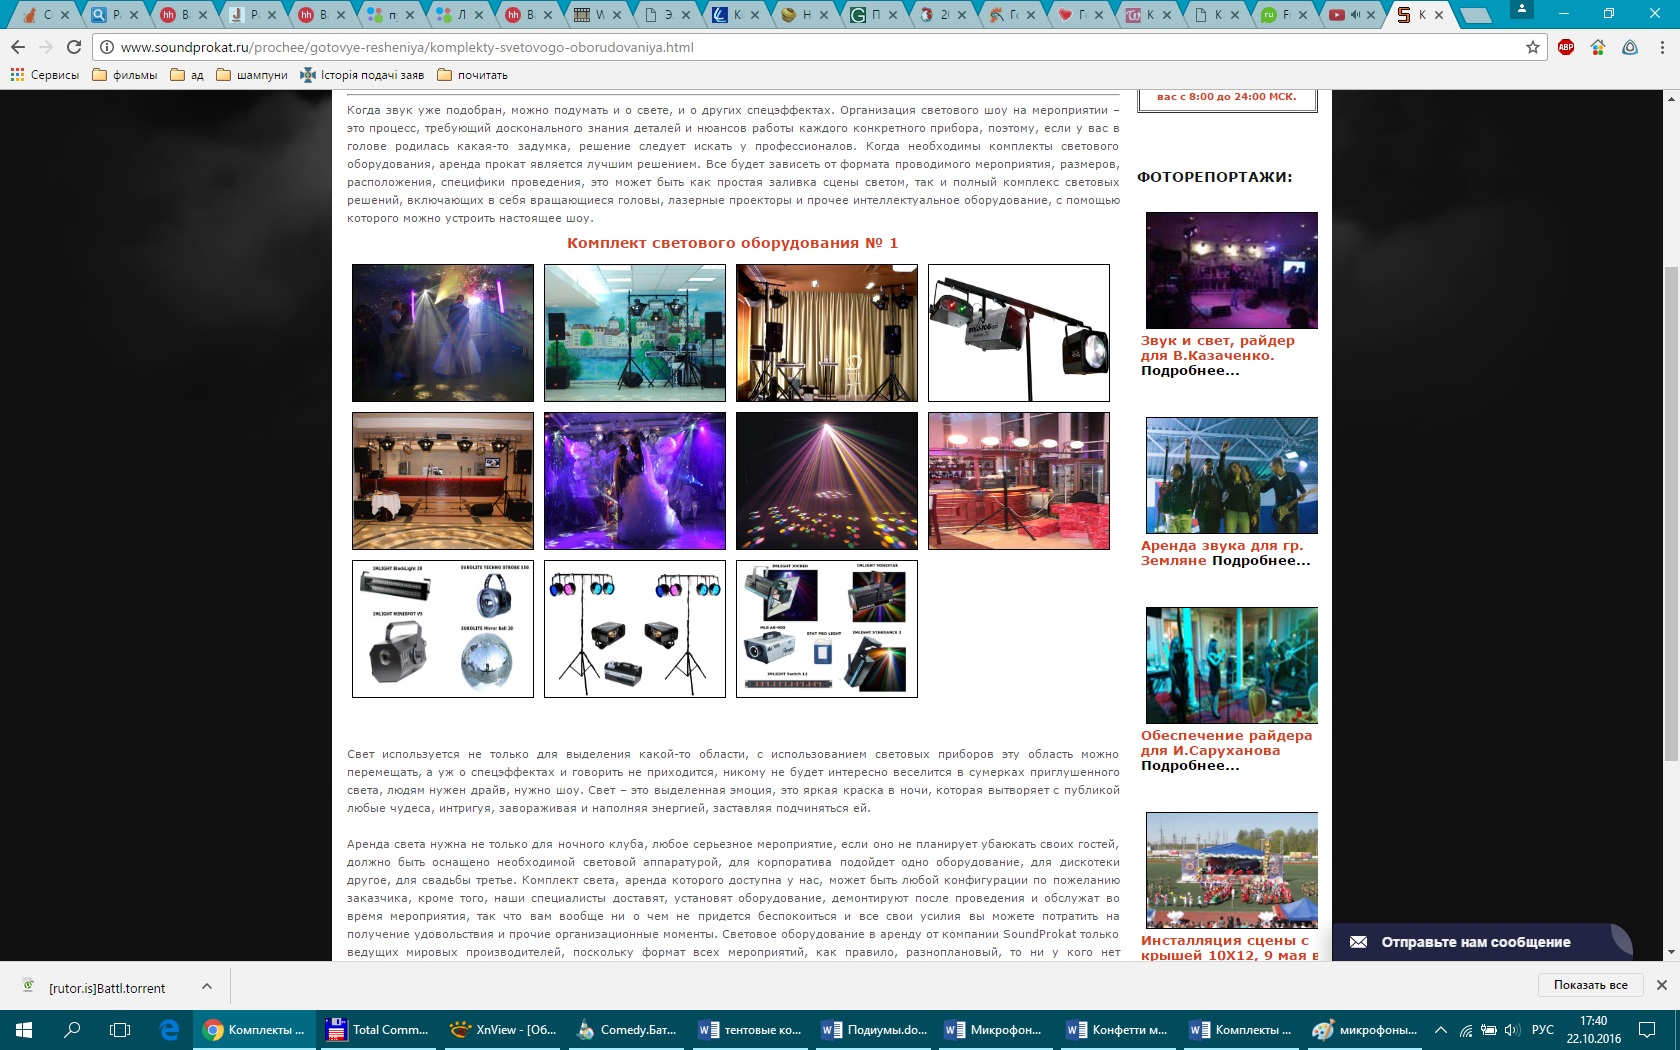Click the Показать все downloads button
Image resolution: width=1680 pixels, height=1050 pixels.
pyautogui.click(x=1590, y=985)
